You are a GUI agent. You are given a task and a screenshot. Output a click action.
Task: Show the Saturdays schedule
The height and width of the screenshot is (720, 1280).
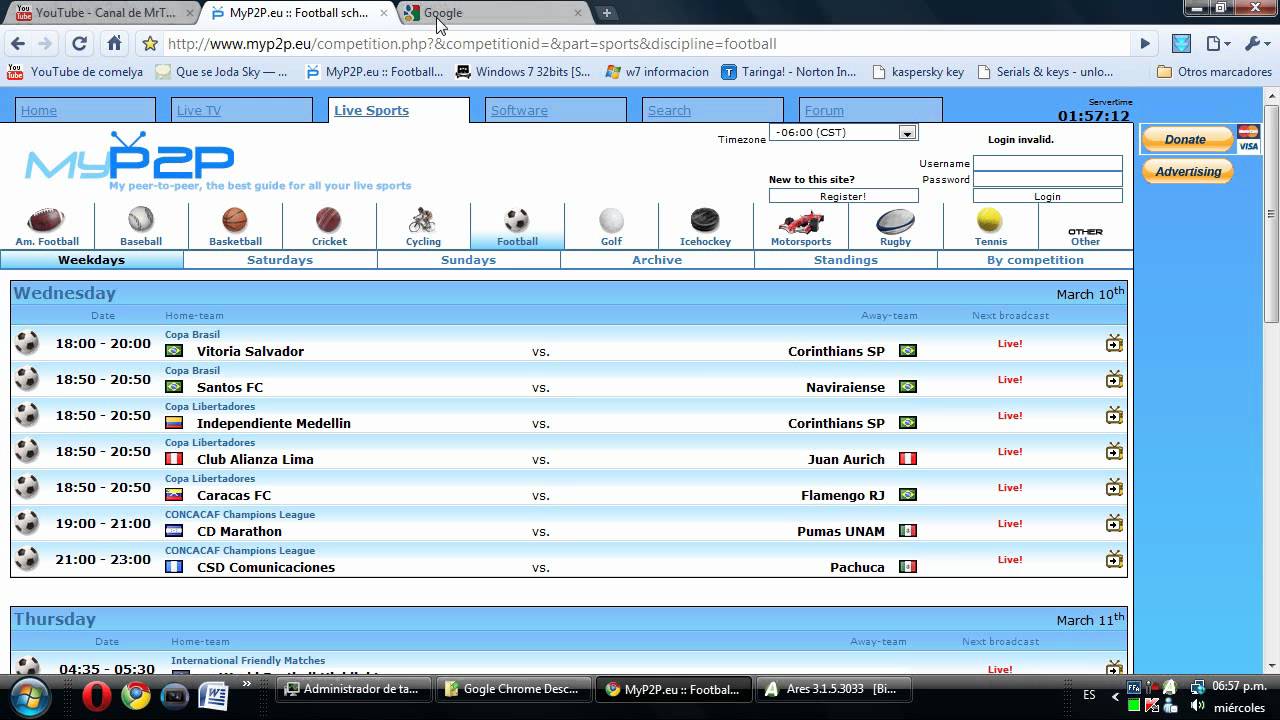(x=280, y=260)
